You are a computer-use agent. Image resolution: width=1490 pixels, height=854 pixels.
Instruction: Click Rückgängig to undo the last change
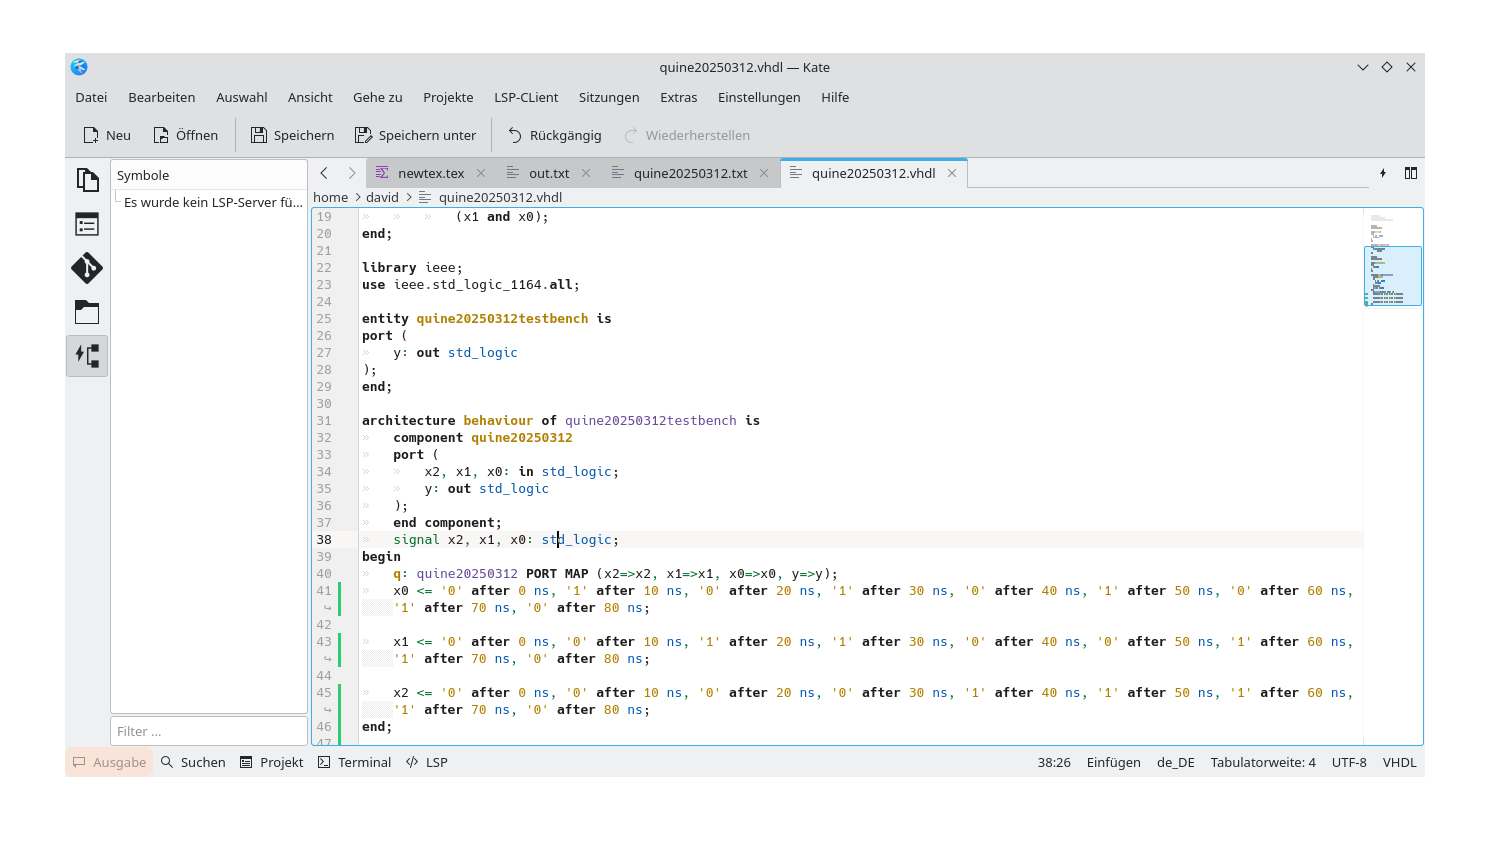(555, 135)
